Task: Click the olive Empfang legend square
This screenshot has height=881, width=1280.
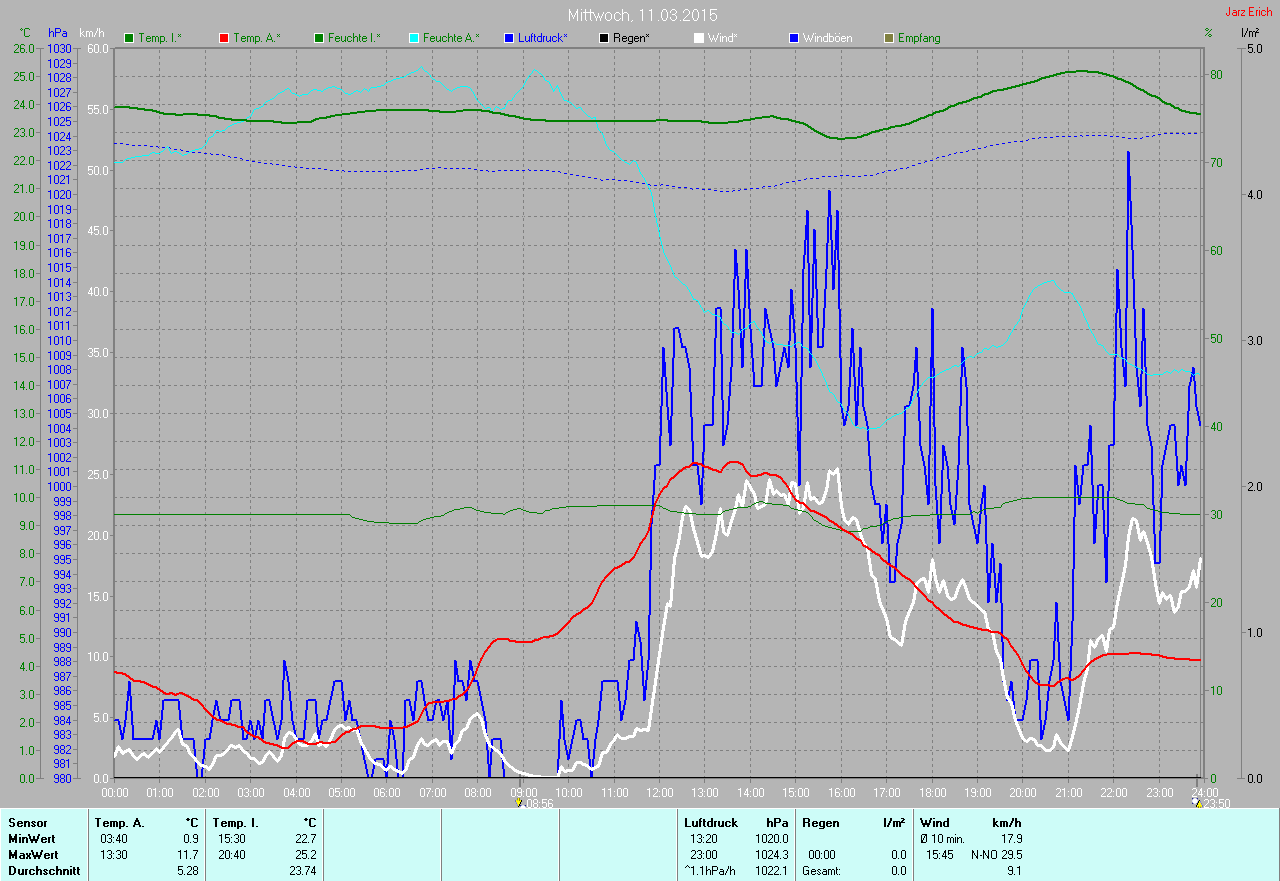Action: click(889, 38)
